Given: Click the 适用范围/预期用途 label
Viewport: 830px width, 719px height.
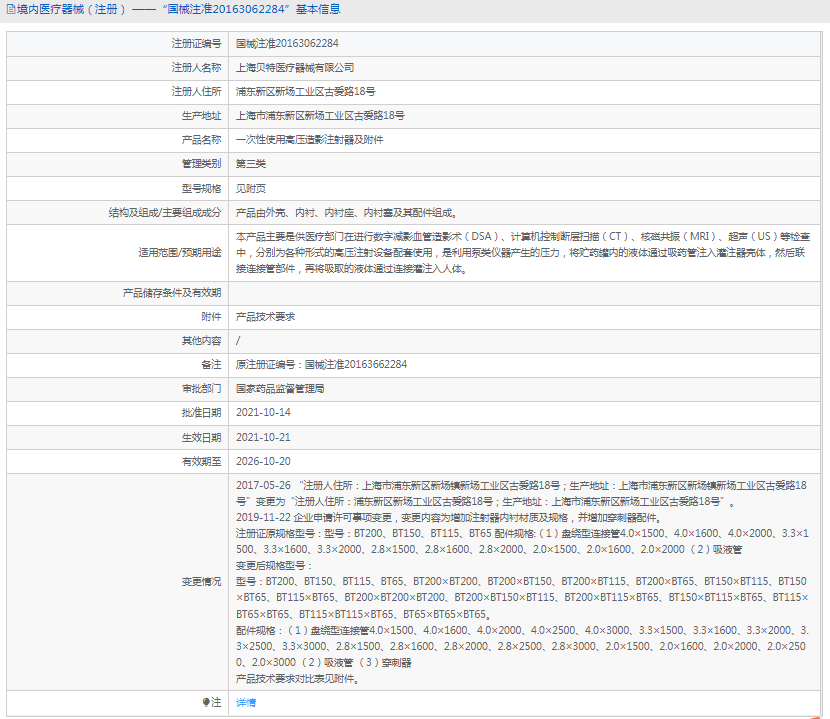Looking at the screenshot, I should tap(179, 253).
